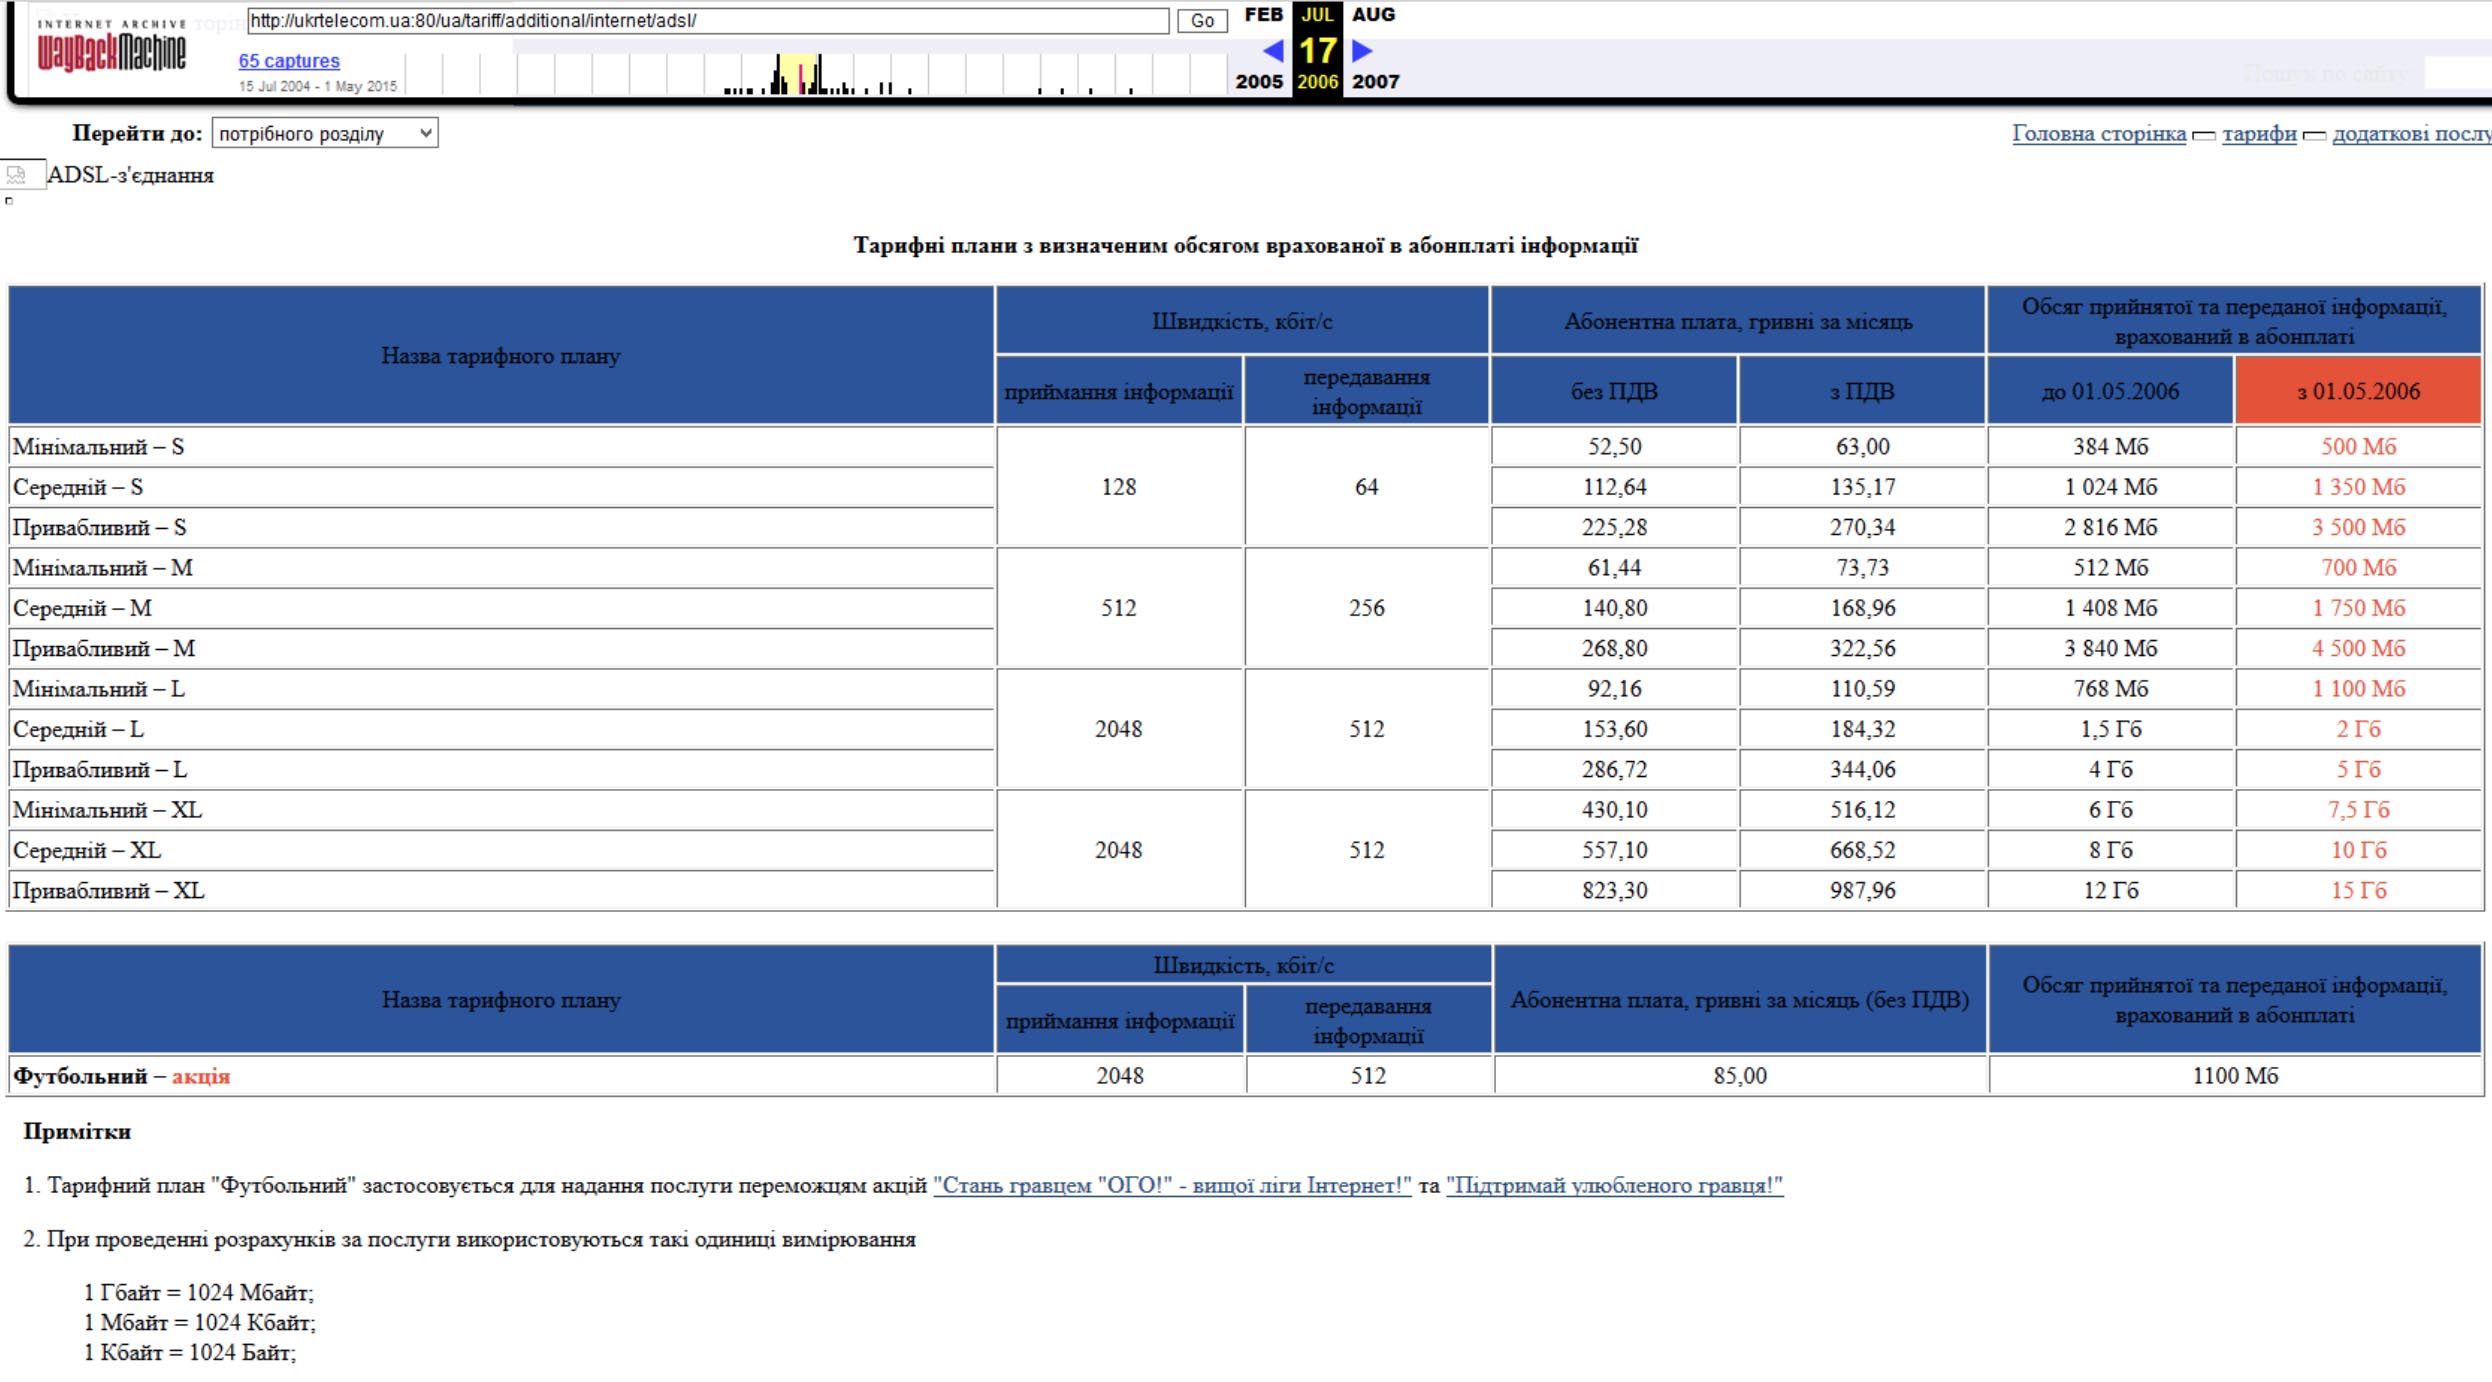Open 'Підтримай улюбленого гравця!' link
This screenshot has height=1382, width=2492.
[1613, 1185]
